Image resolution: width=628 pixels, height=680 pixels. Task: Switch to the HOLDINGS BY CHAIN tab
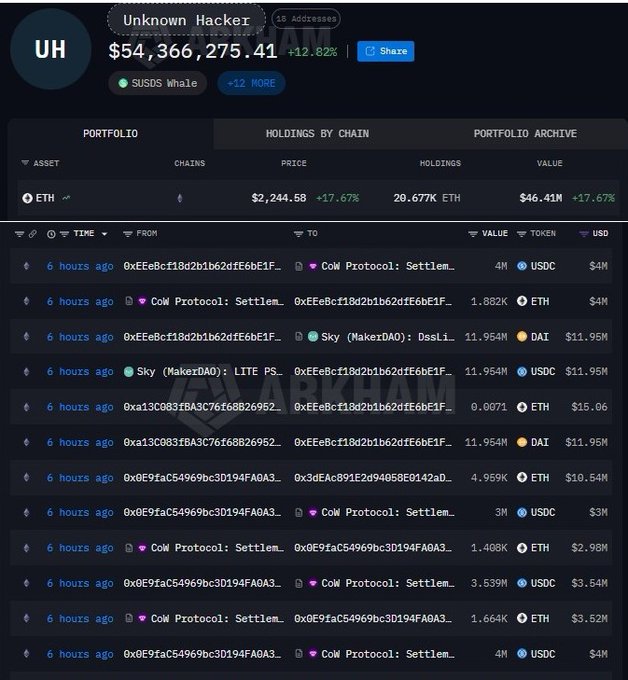(x=317, y=134)
